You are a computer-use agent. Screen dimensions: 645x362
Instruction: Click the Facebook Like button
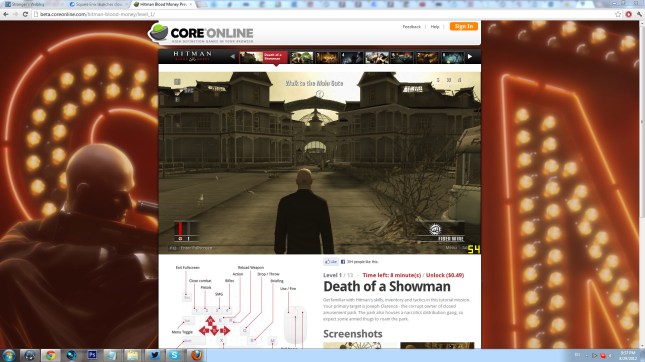click(331, 262)
